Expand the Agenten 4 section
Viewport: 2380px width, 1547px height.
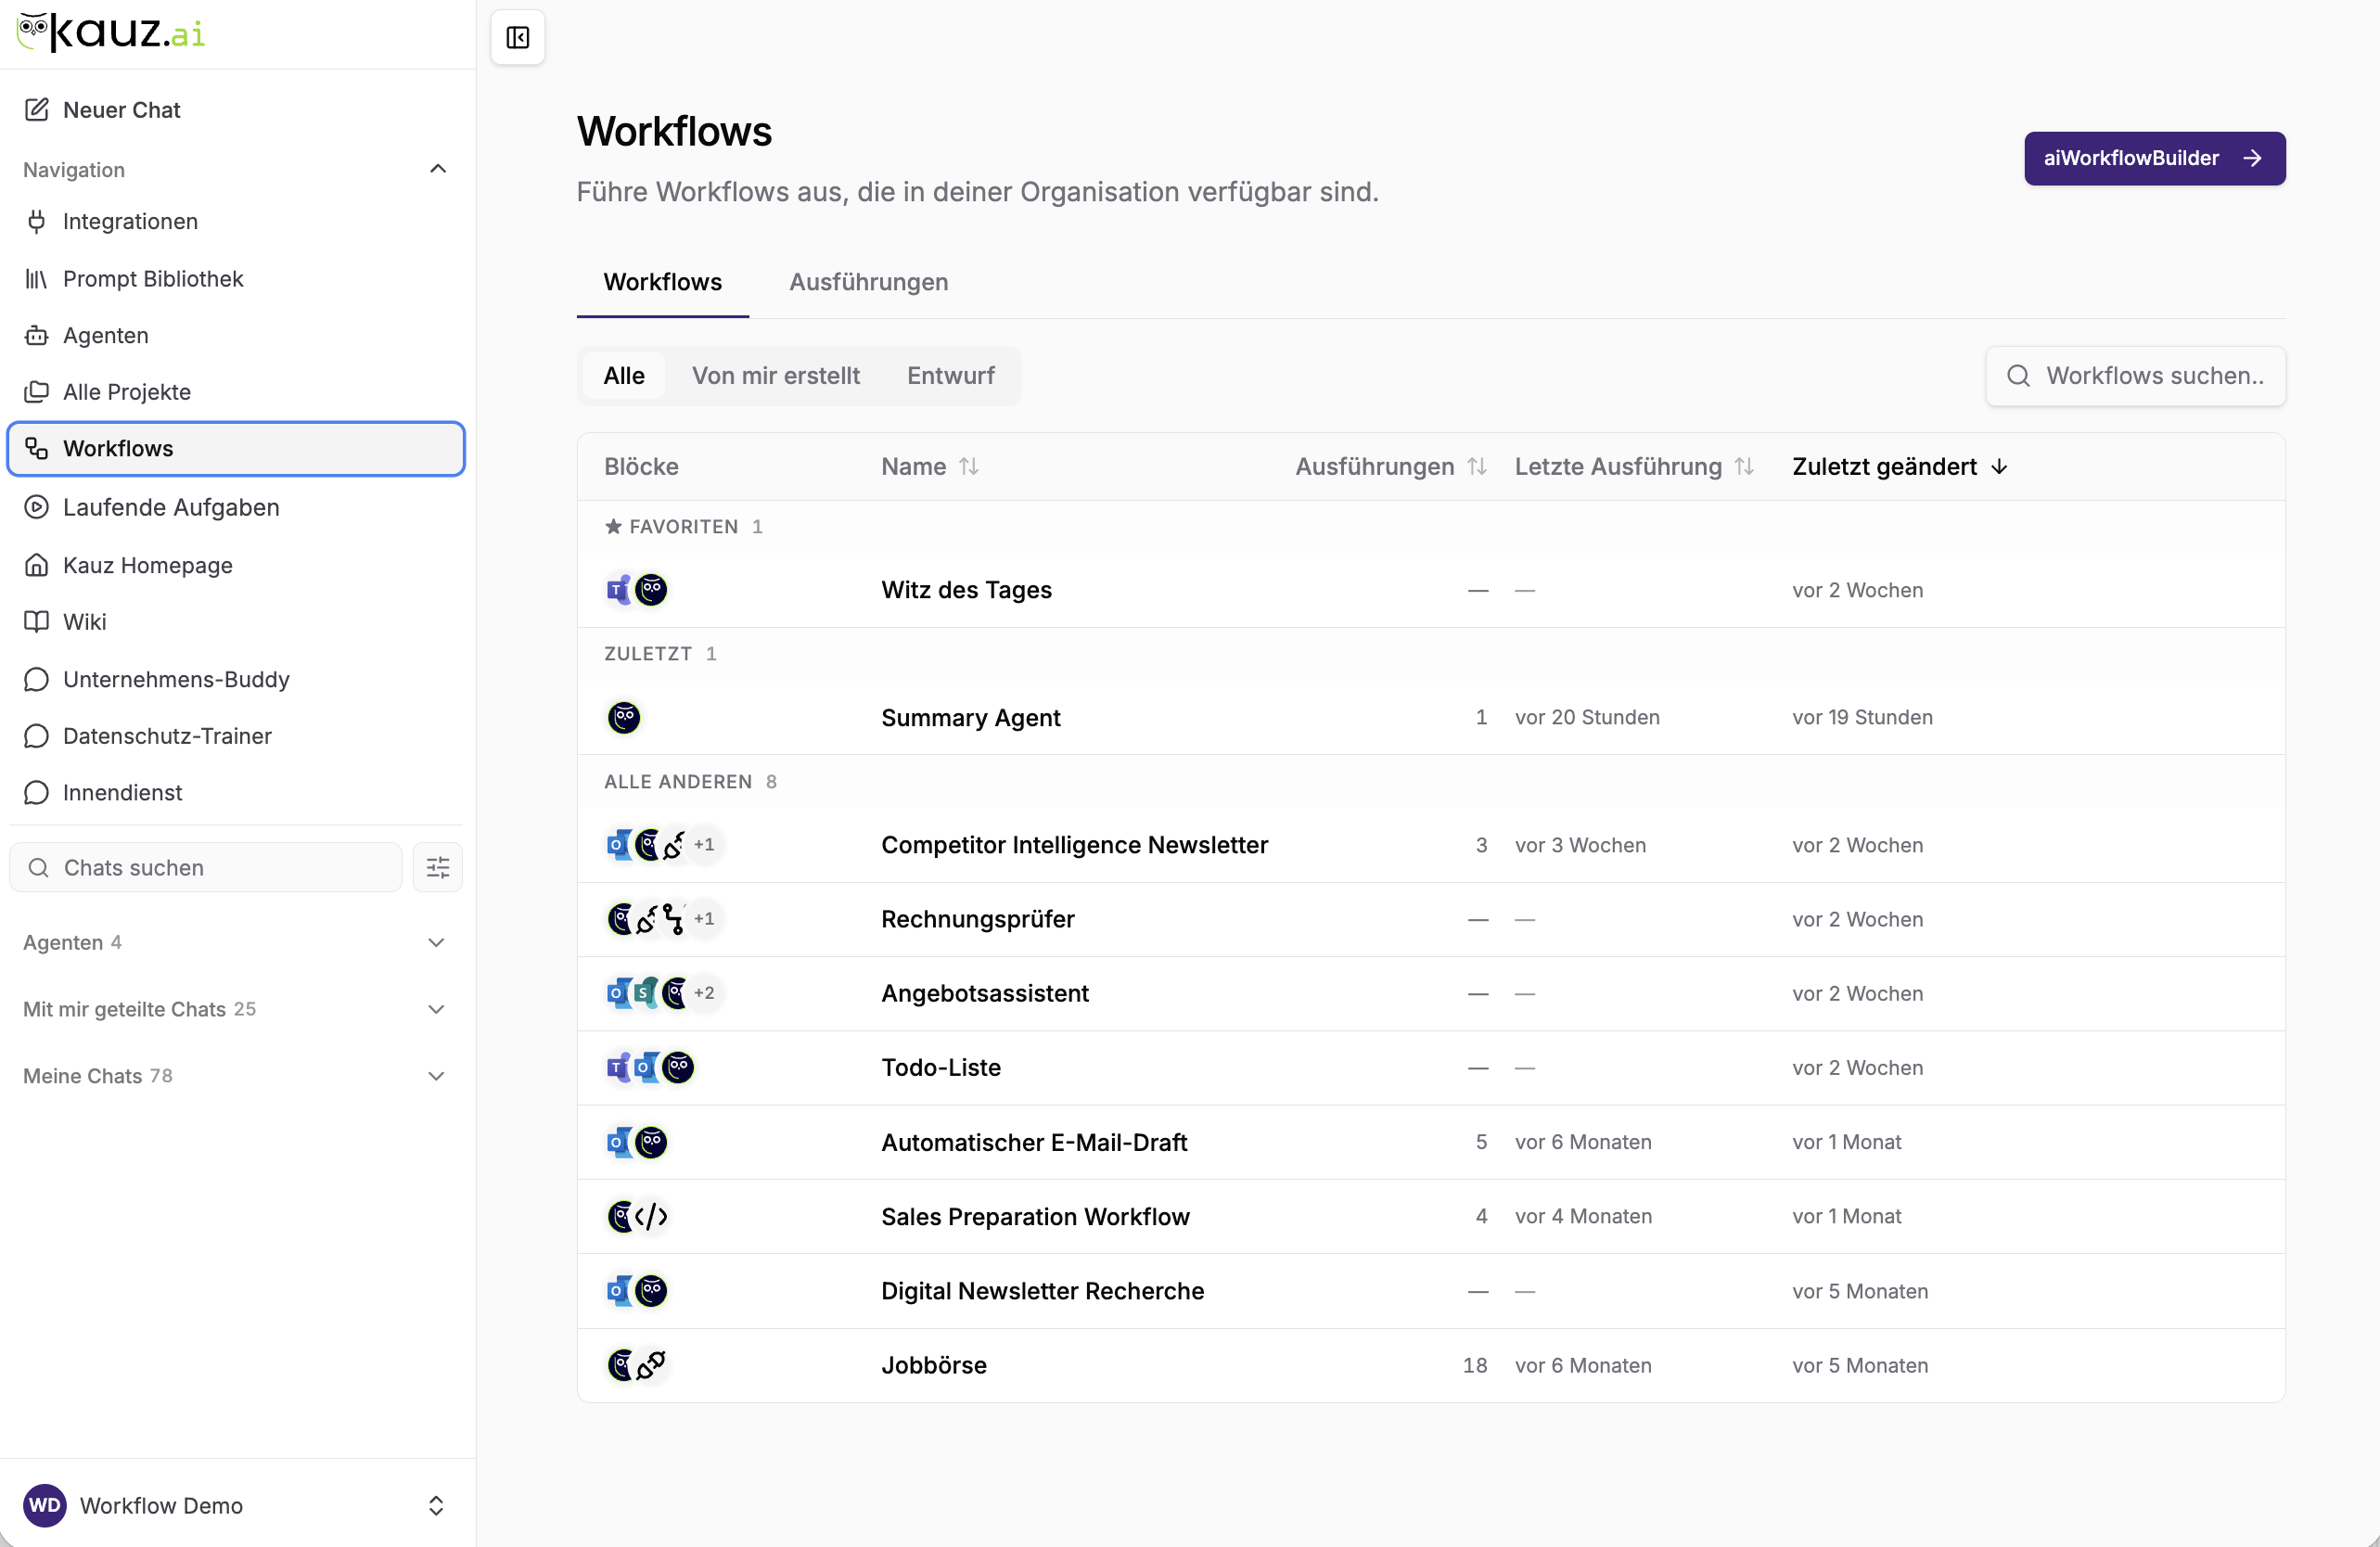click(x=235, y=942)
